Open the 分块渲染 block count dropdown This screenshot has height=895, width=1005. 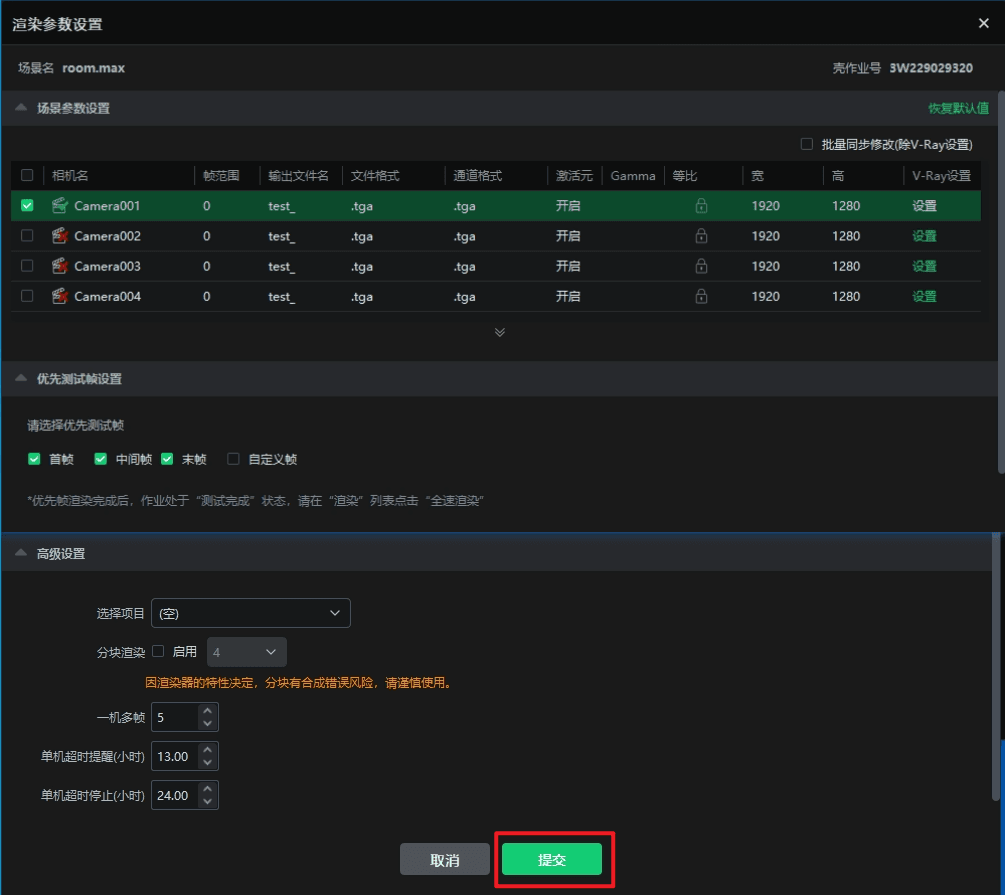coord(246,652)
